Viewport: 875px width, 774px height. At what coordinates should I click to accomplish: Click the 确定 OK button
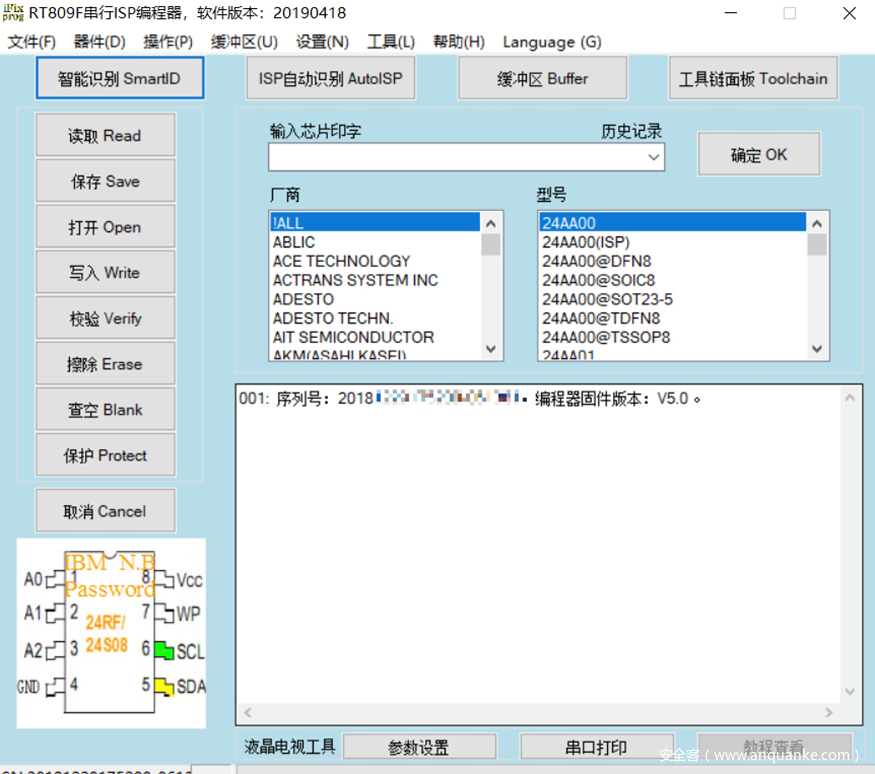click(759, 153)
